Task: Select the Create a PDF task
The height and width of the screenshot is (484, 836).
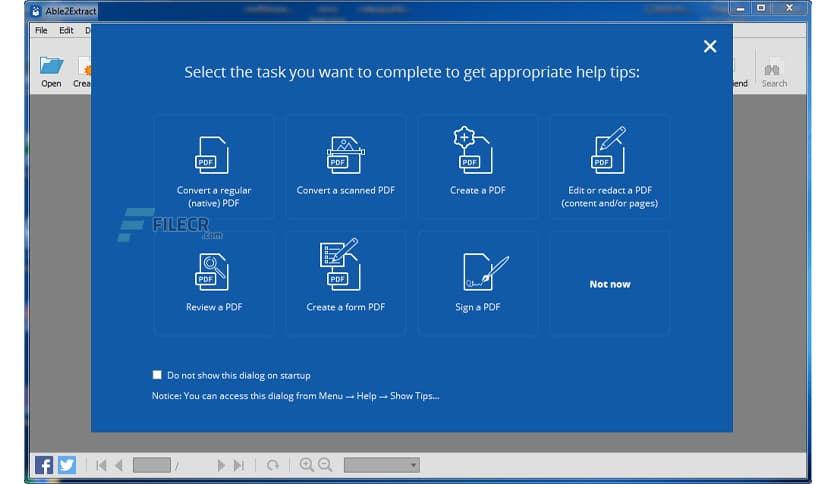Action: [x=478, y=167]
